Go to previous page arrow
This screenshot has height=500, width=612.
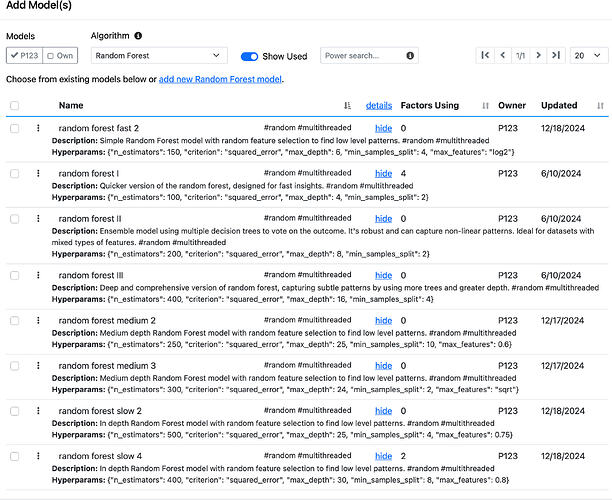[503, 55]
